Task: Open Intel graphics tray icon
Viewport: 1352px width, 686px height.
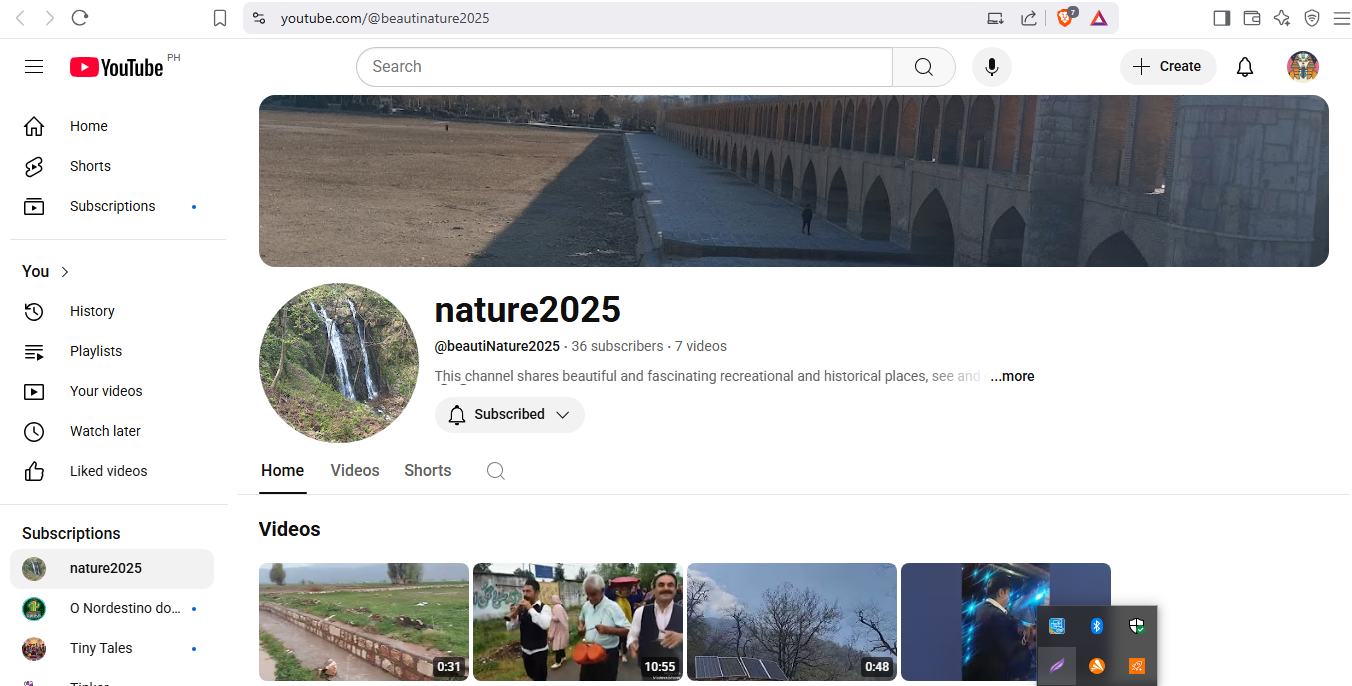Action: pos(1057,626)
